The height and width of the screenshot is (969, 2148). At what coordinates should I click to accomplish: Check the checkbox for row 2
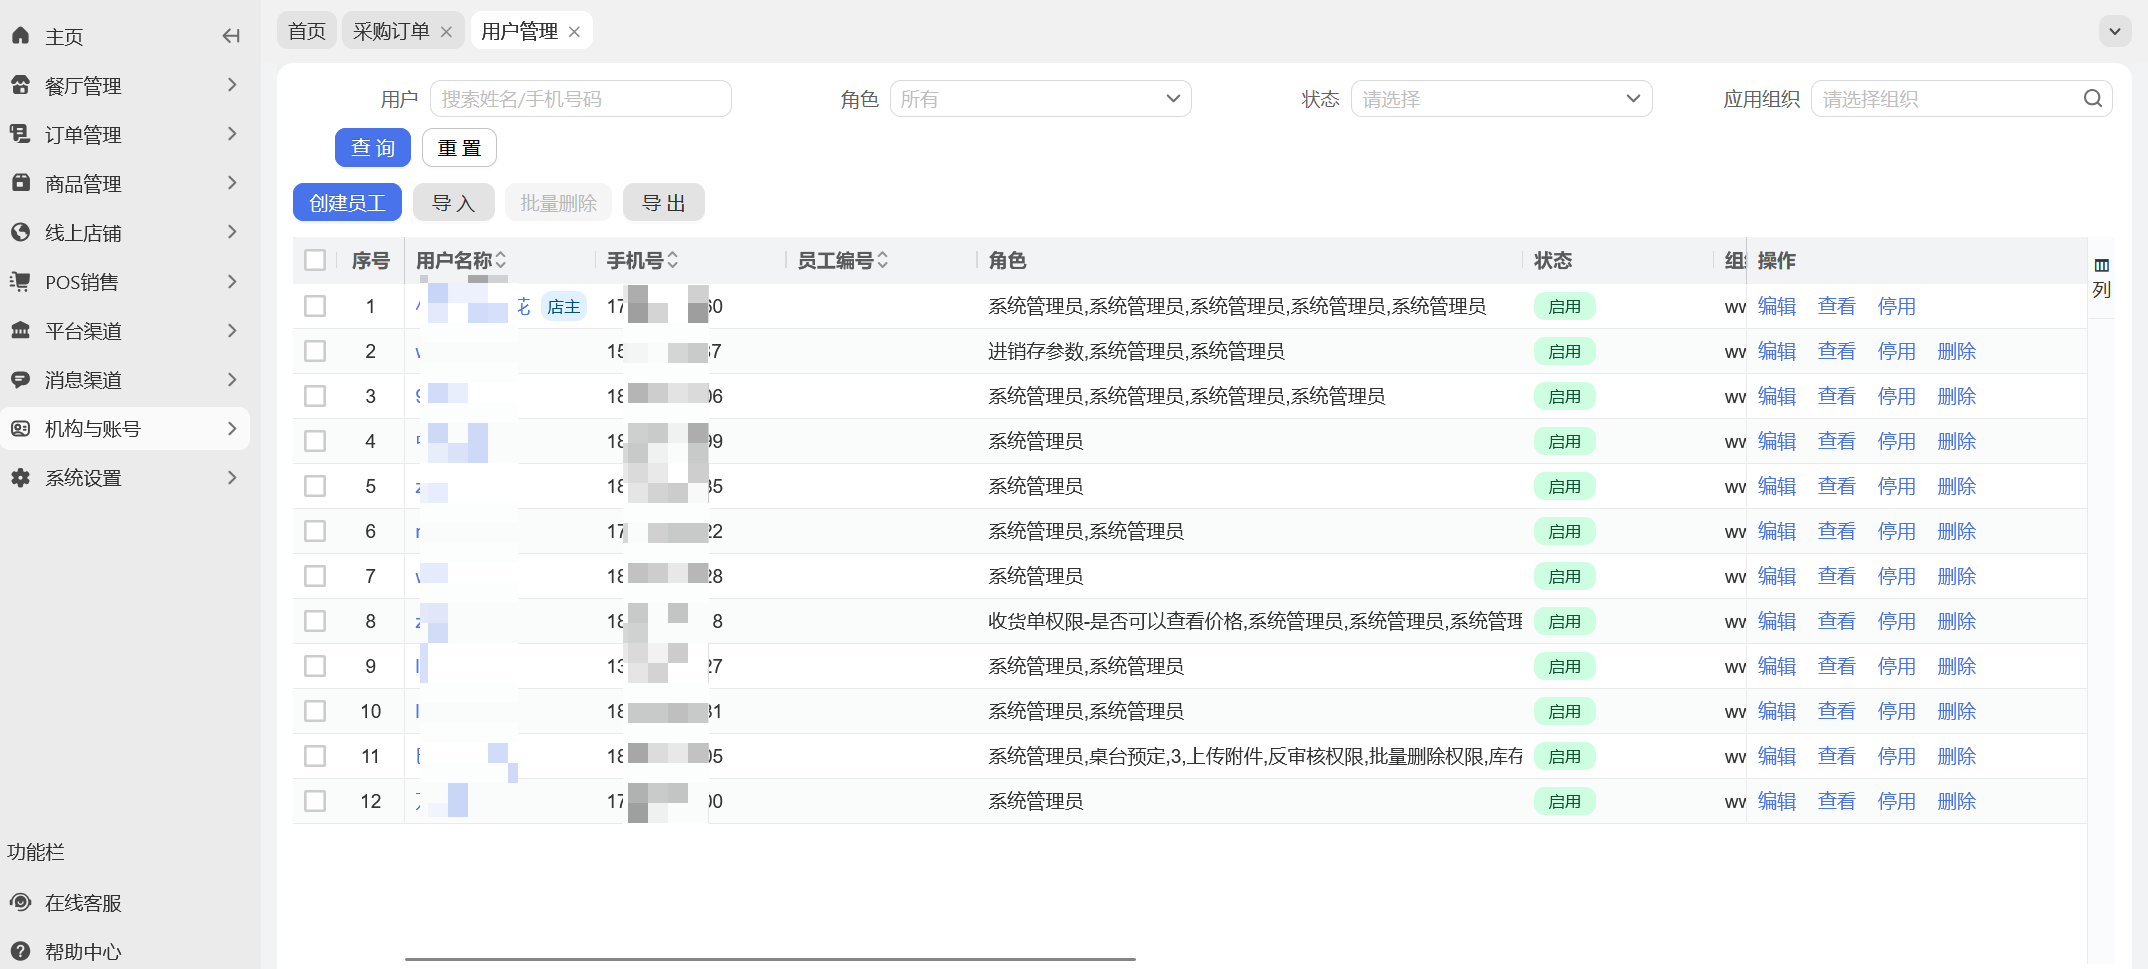pyautogui.click(x=315, y=351)
